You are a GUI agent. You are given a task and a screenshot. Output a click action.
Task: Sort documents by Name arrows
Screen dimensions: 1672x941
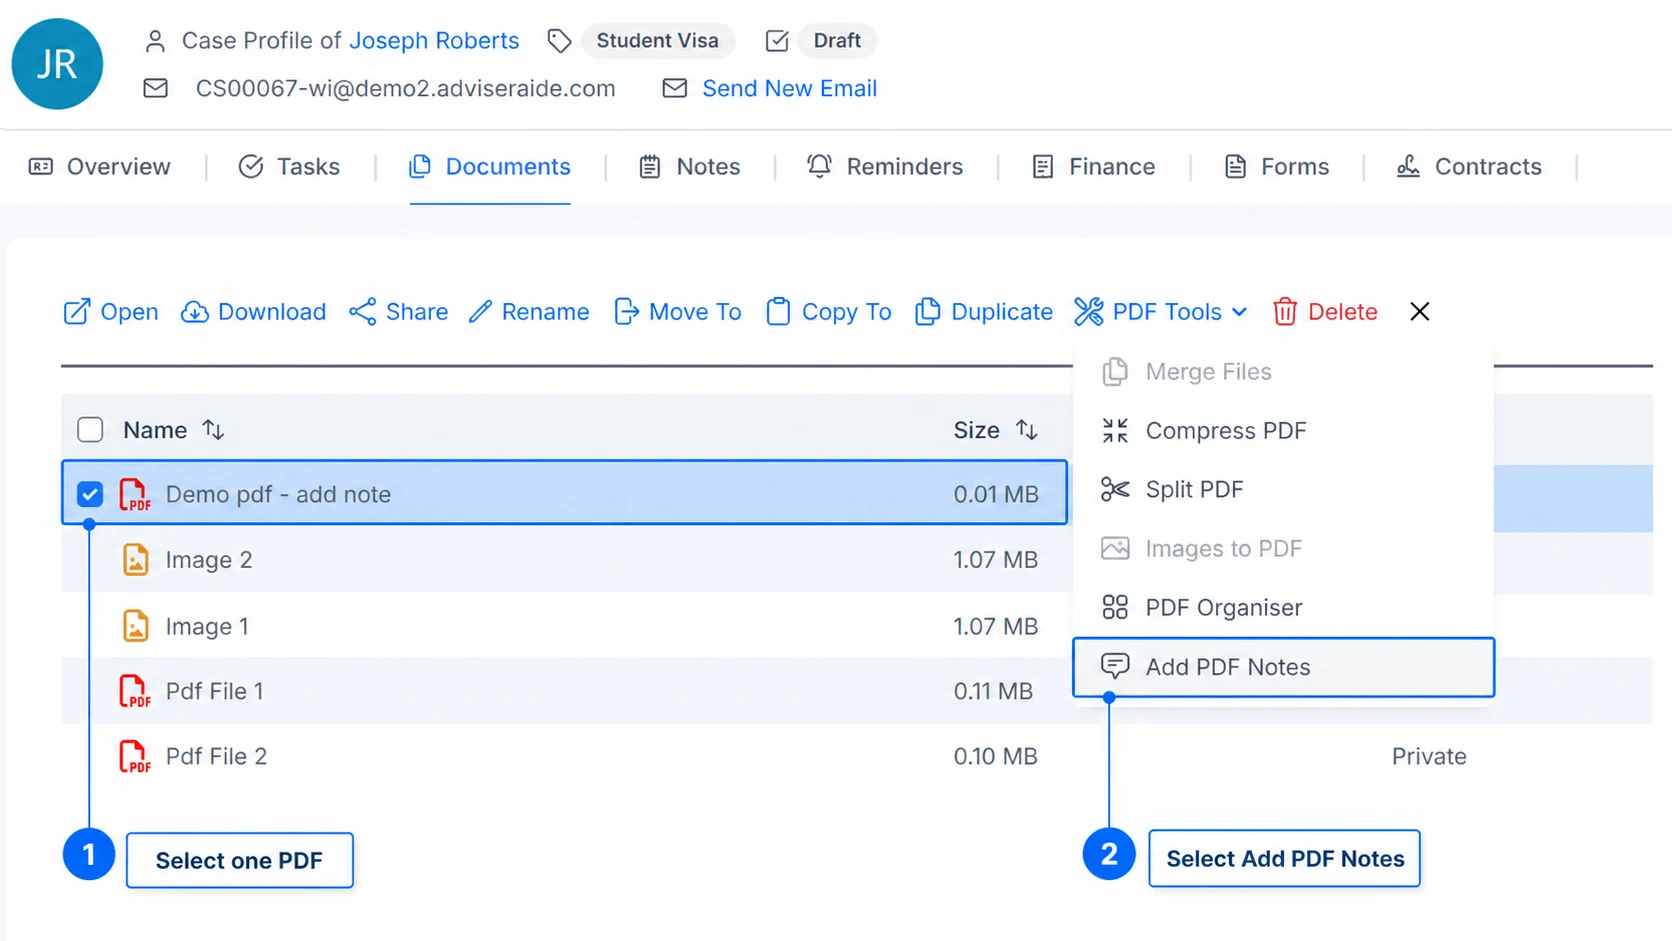point(213,430)
